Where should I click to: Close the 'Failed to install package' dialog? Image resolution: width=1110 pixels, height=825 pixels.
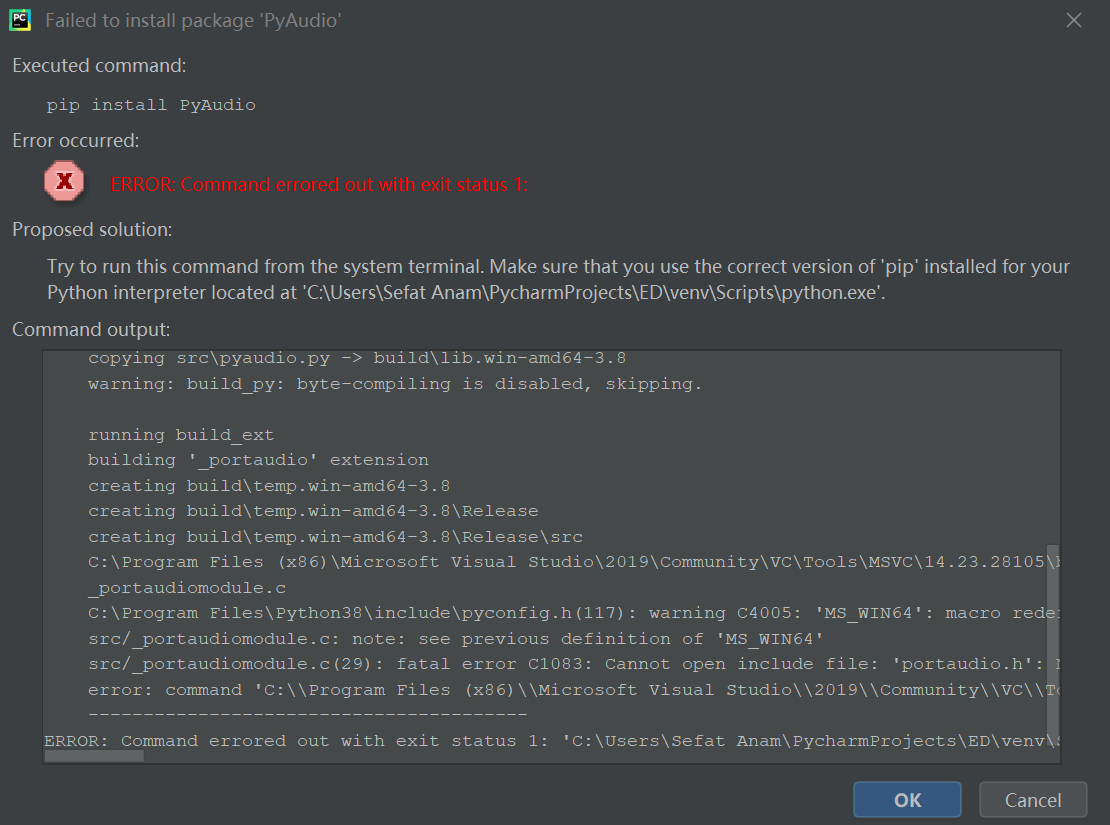1074,19
